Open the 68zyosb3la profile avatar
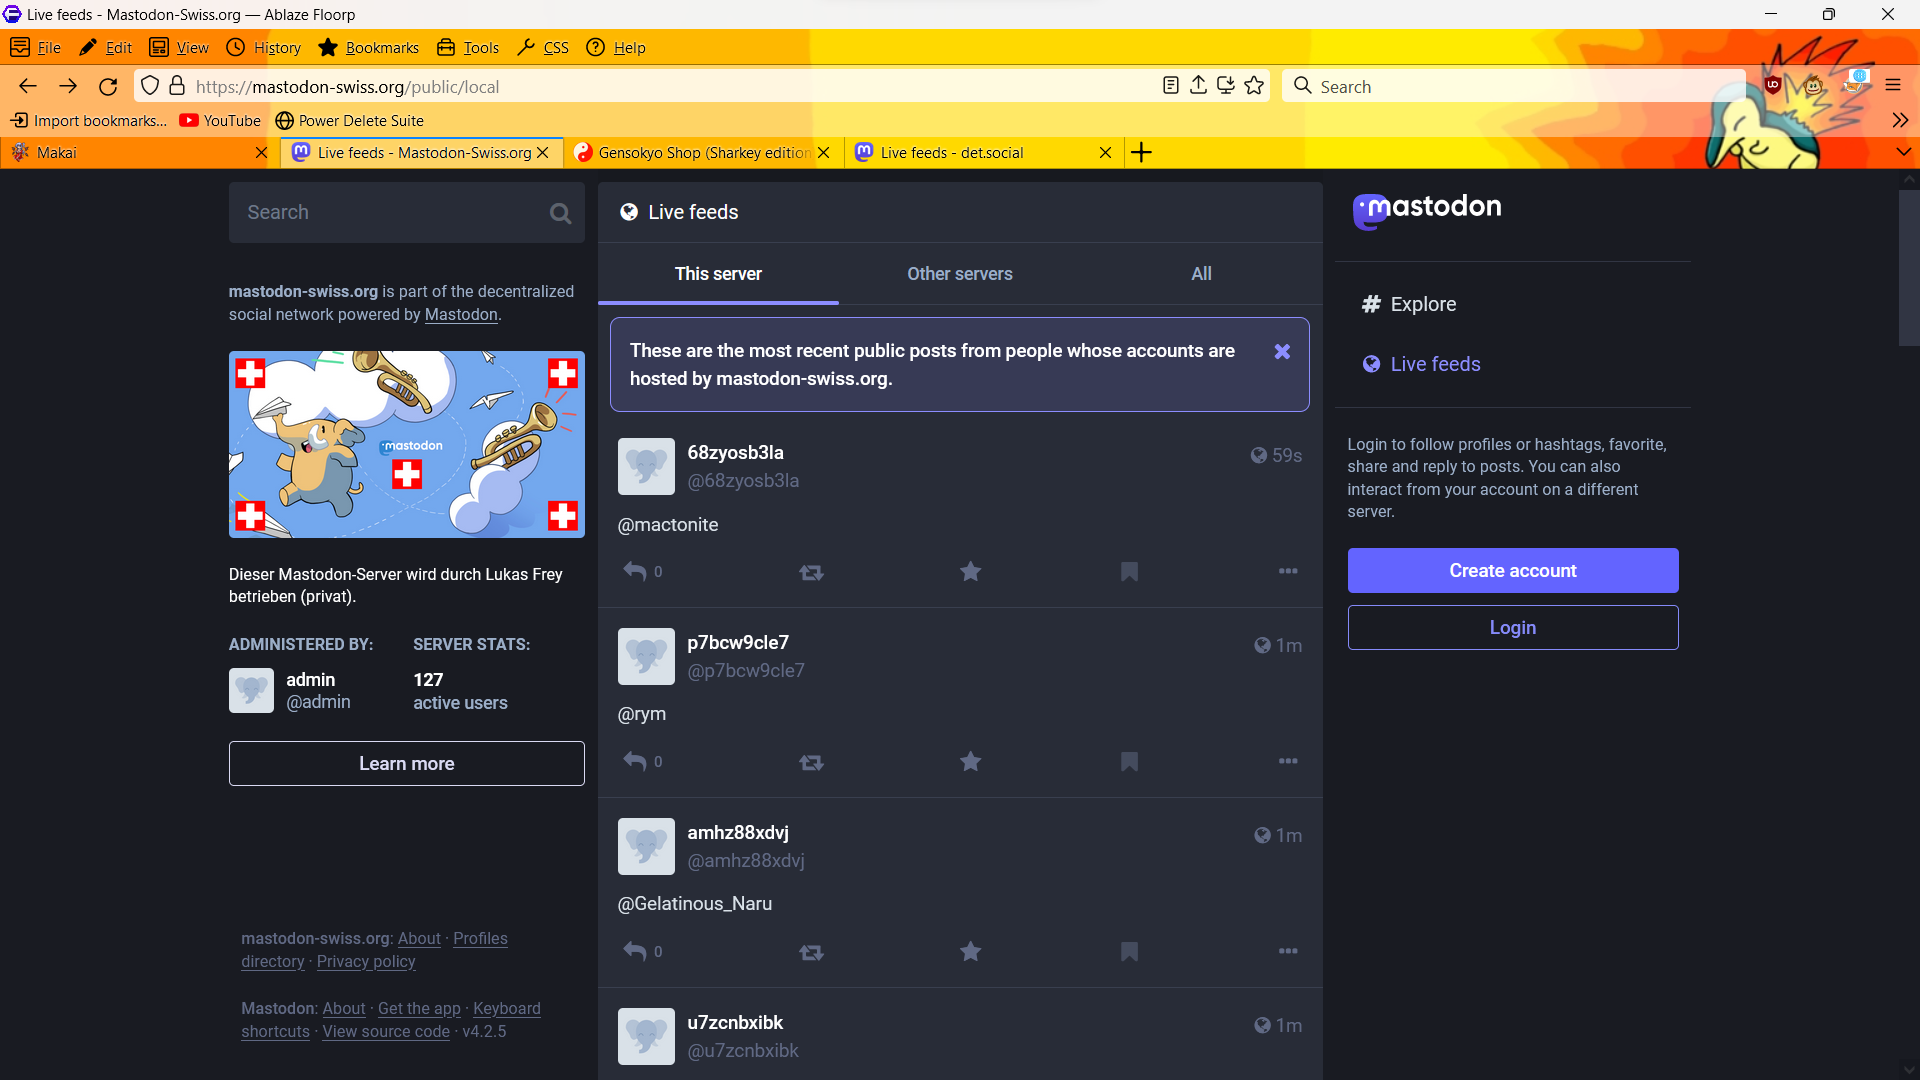Image resolution: width=1920 pixels, height=1080 pixels. pyautogui.click(x=646, y=466)
